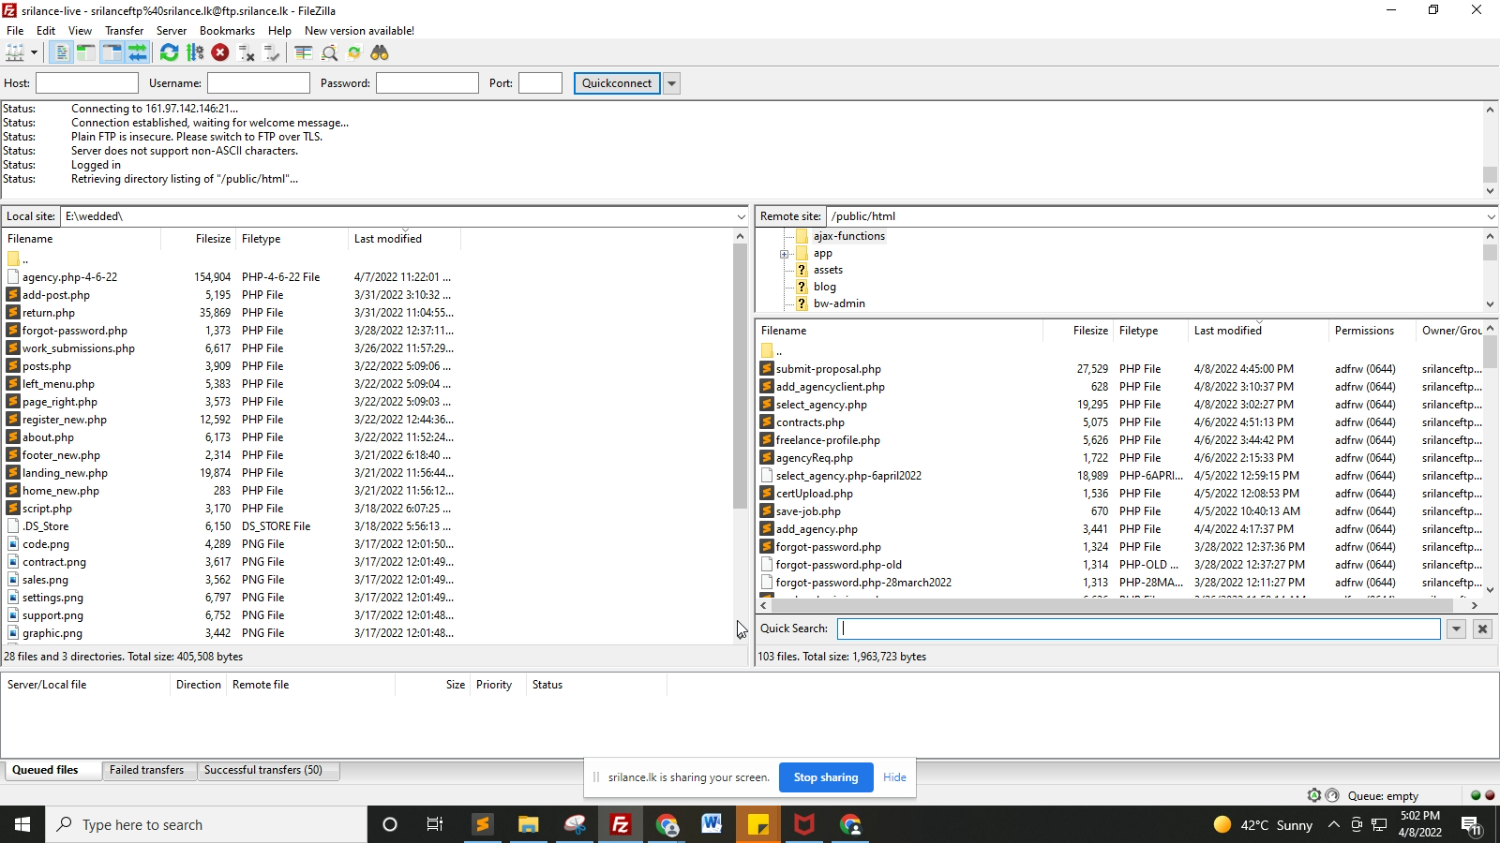The image size is (1500, 843).
Task: Click the binoculars file search icon
Action: pyautogui.click(x=380, y=53)
